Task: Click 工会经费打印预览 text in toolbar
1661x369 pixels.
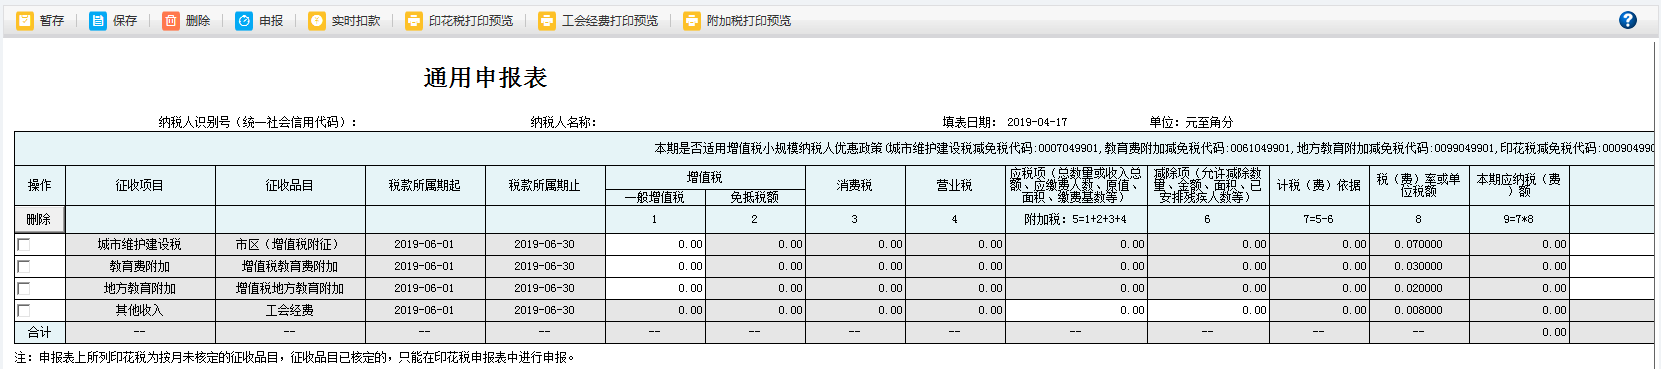Action: click(x=610, y=20)
